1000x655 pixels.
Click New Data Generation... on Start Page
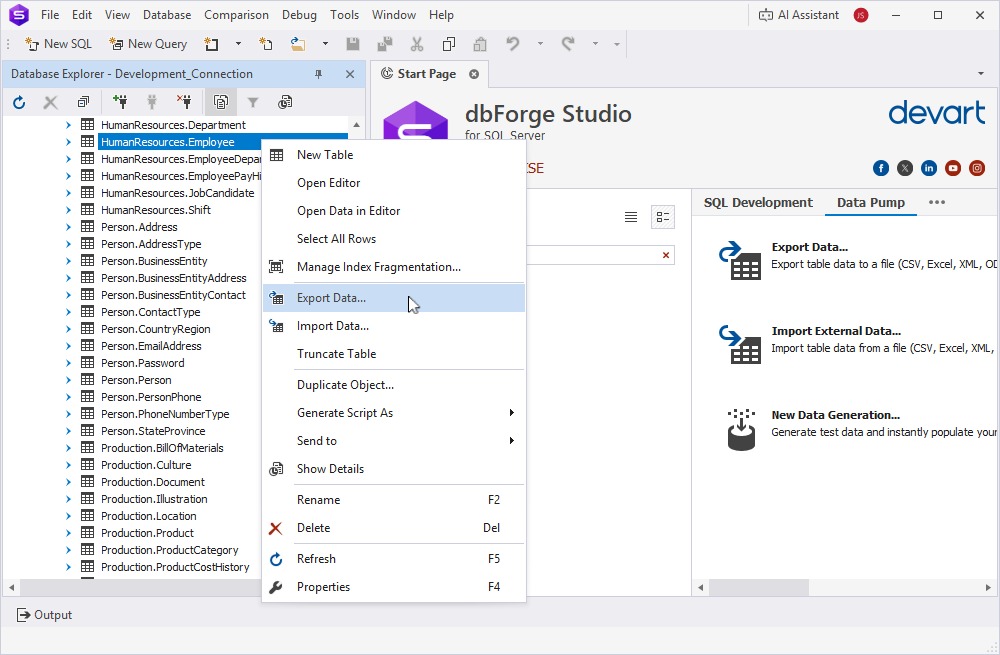835,415
